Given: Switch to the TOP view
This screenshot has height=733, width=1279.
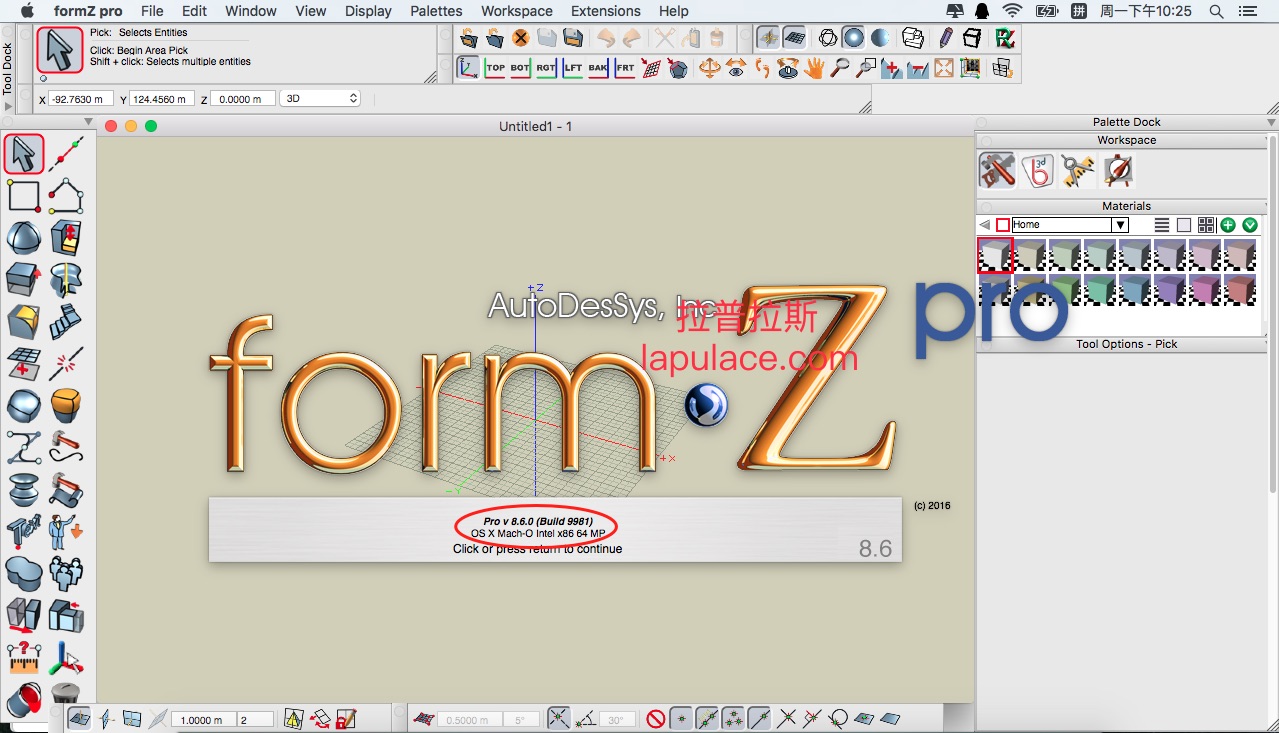Looking at the screenshot, I should [495, 68].
